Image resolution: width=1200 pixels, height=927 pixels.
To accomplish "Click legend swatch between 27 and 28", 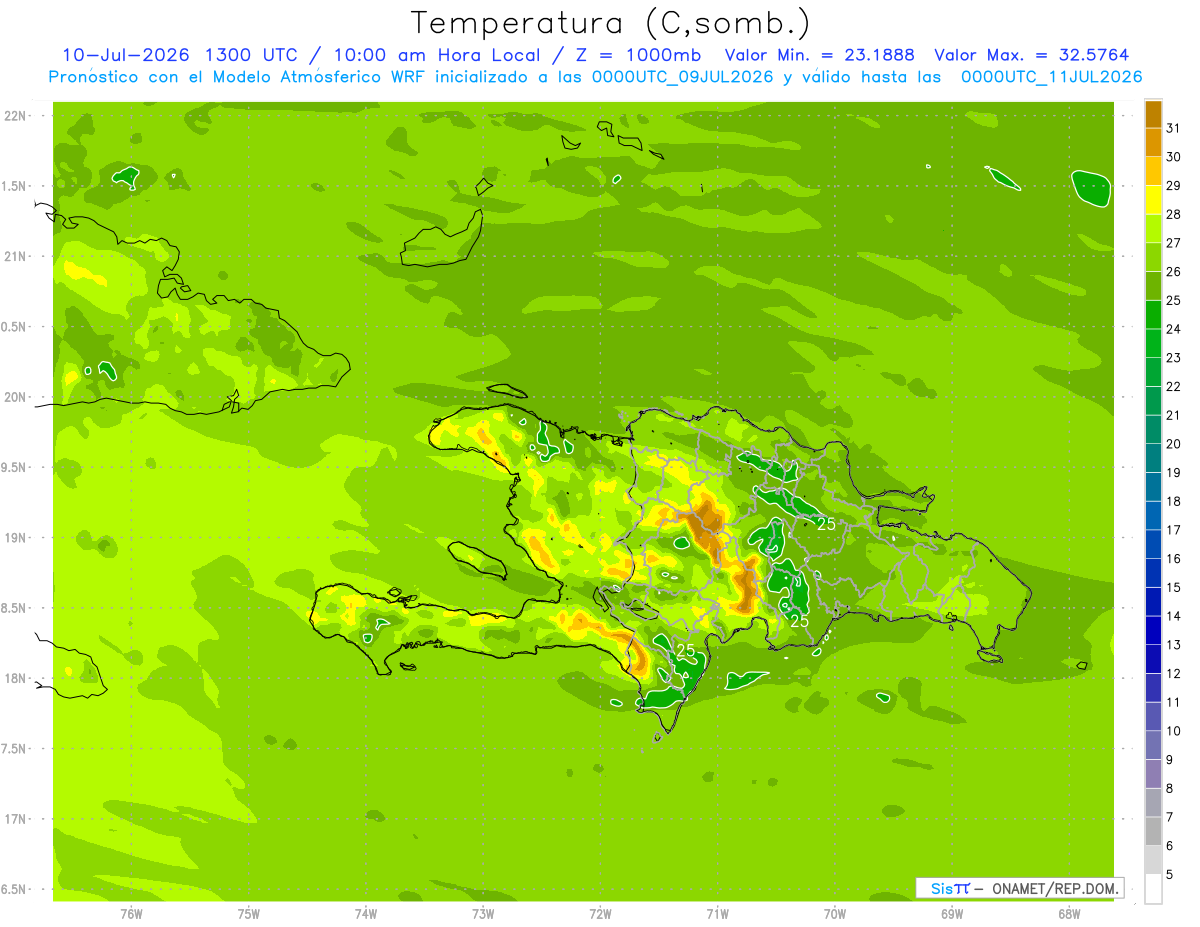I will point(1153,228).
